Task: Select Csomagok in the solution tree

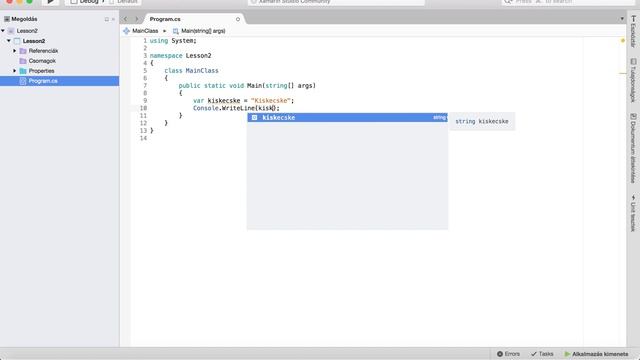Action: (x=42, y=61)
